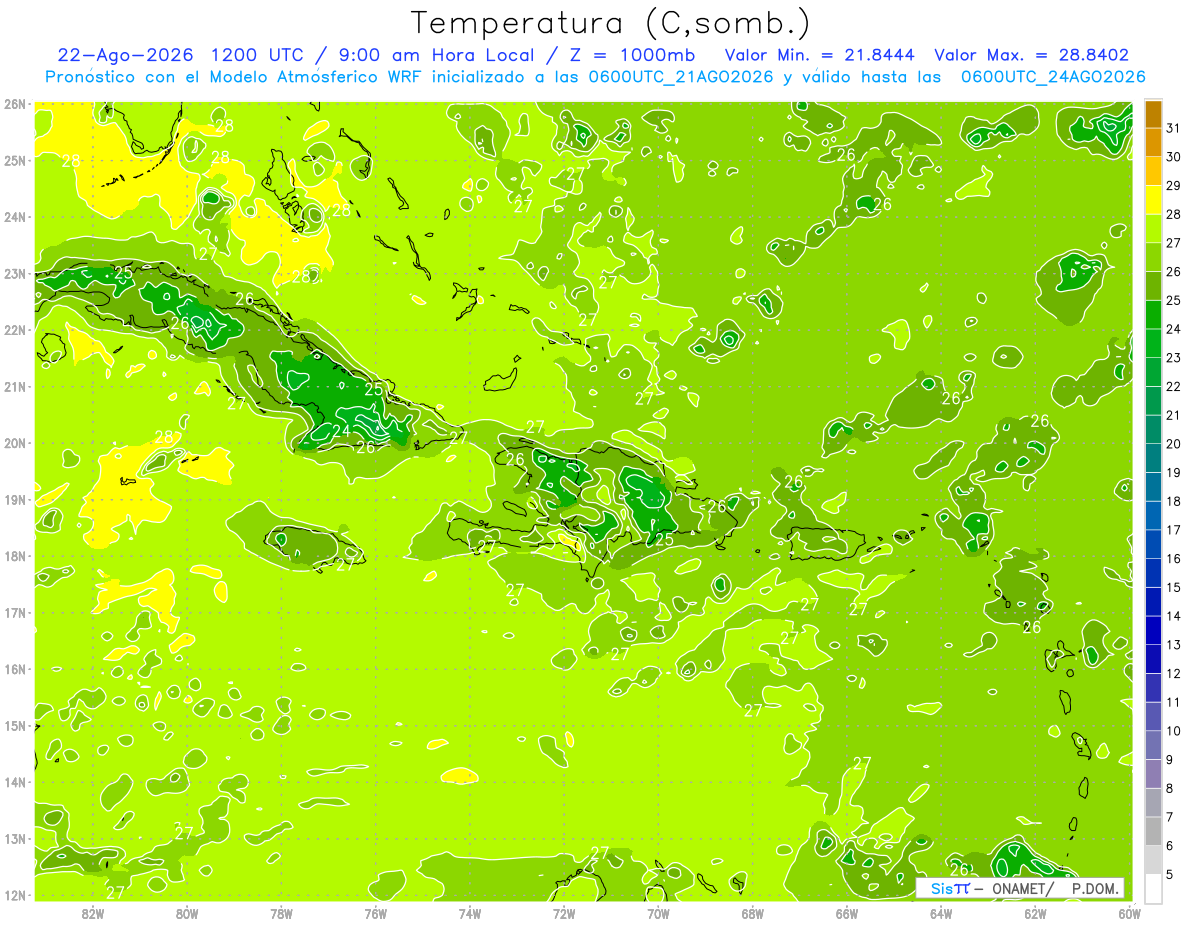Image resolution: width=1200 pixels, height=927 pixels.
Task: Click the yellow legend swatch between 28 and 29
Action: (1153, 200)
